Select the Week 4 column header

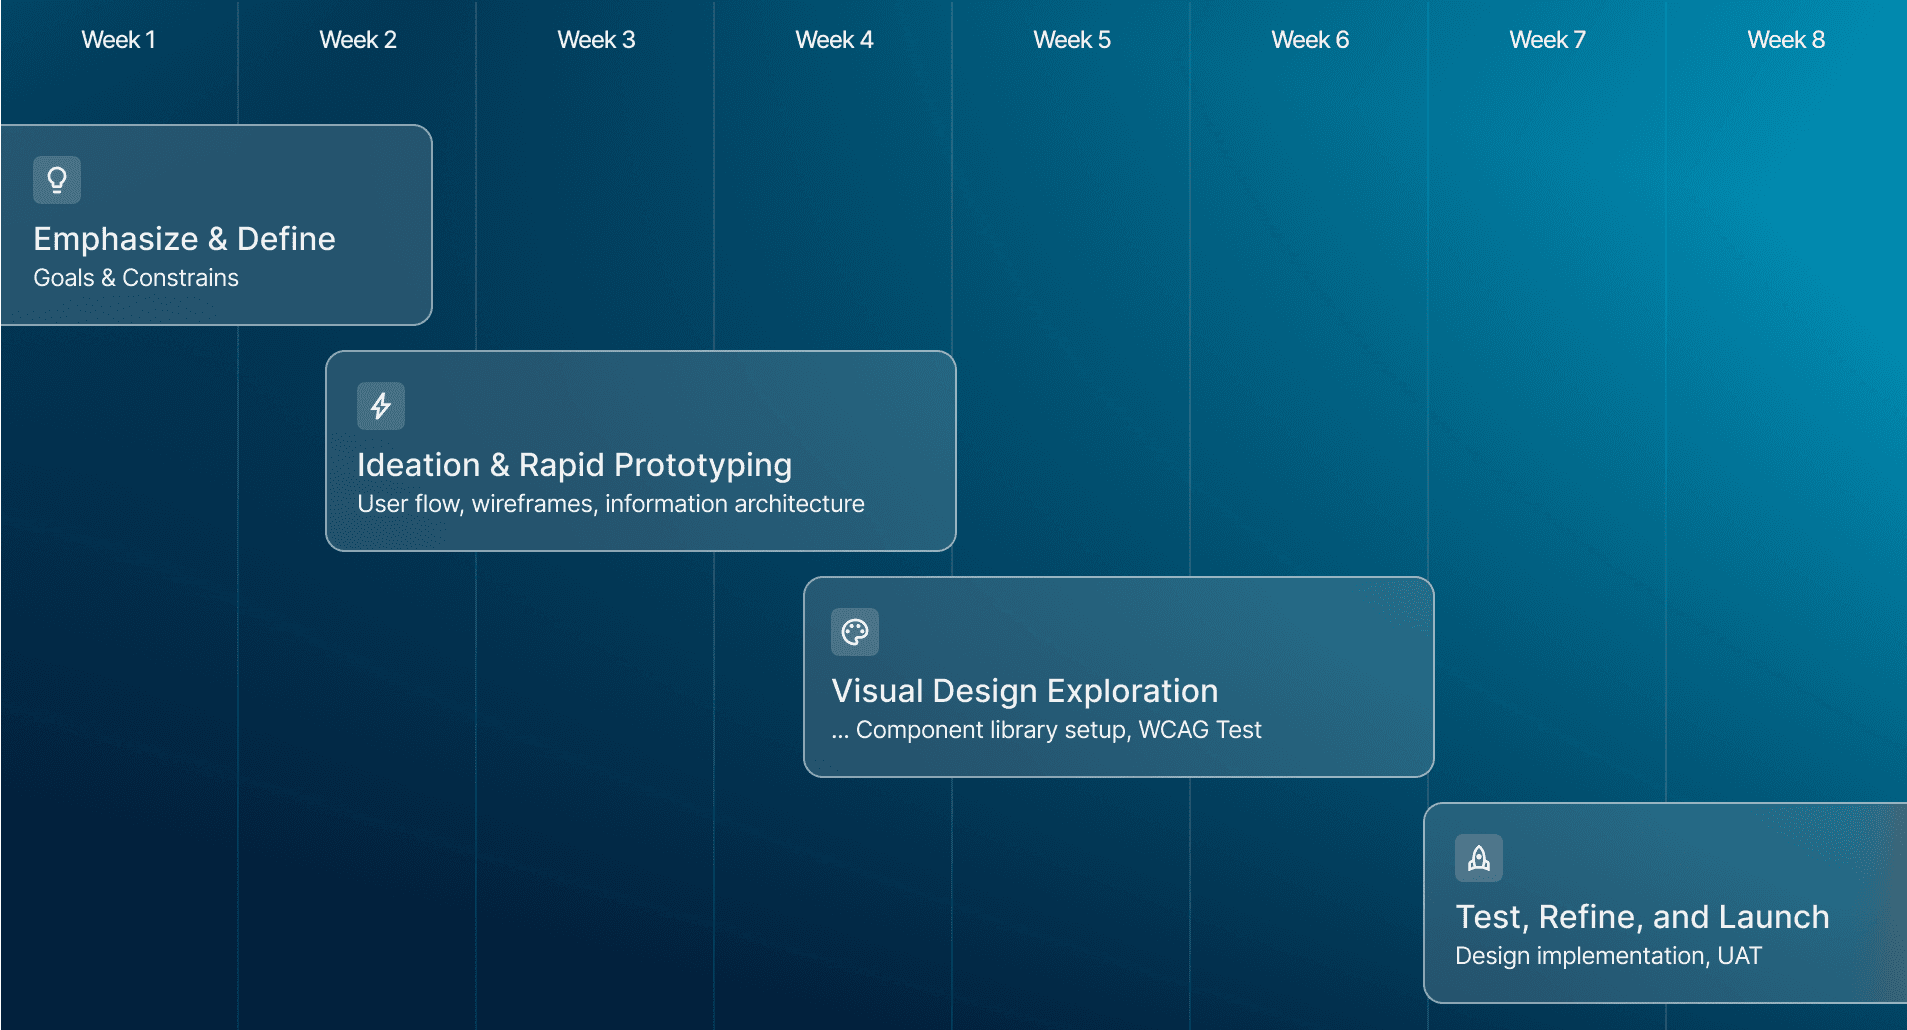pos(834,40)
